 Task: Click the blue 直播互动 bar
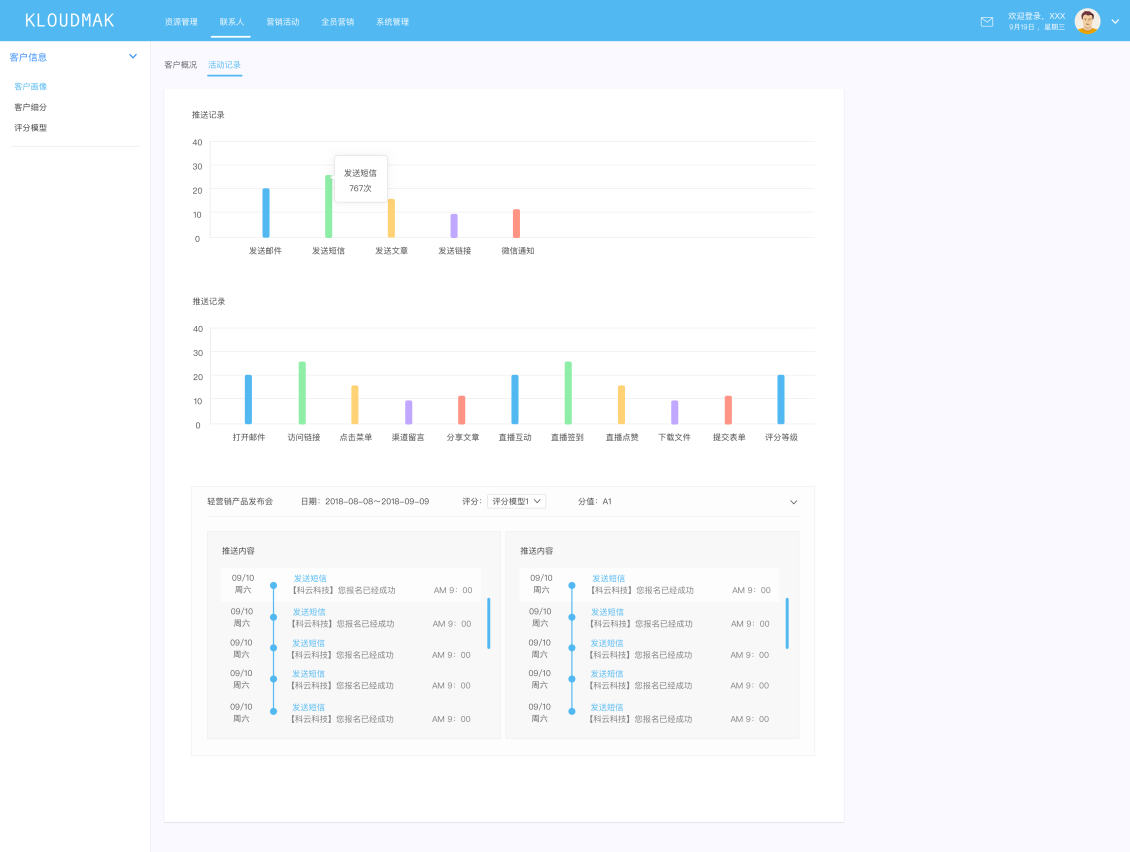515,399
